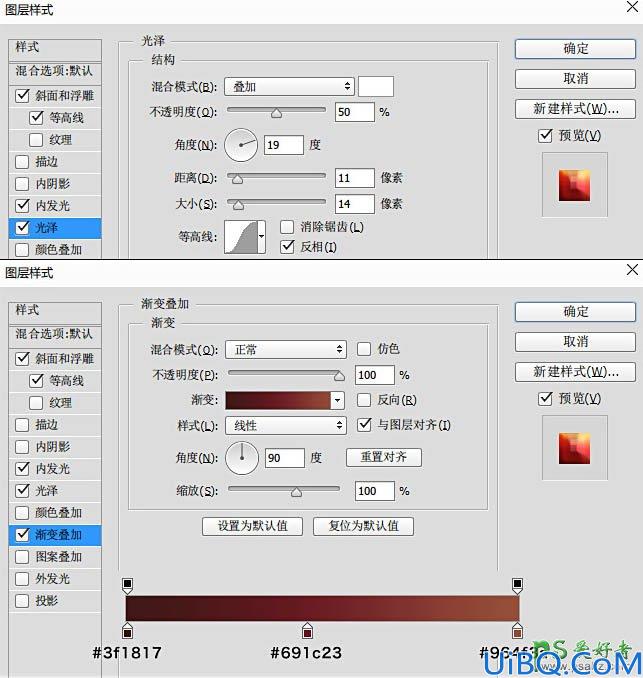Tick the 投影 effect checkbox
This screenshot has width=643, height=678.
[x=22, y=601]
